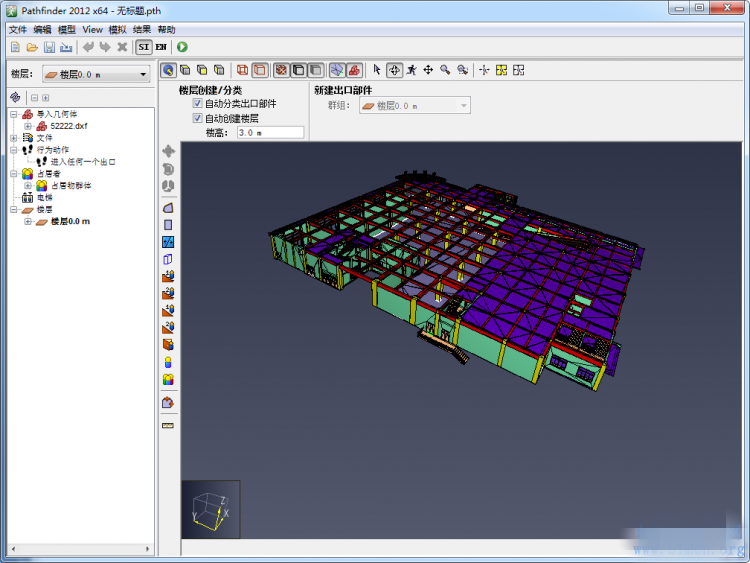This screenshot has height=563, width=750.
Task: Select 进入任何一个出口 behavior item
Action: (82, 161)
